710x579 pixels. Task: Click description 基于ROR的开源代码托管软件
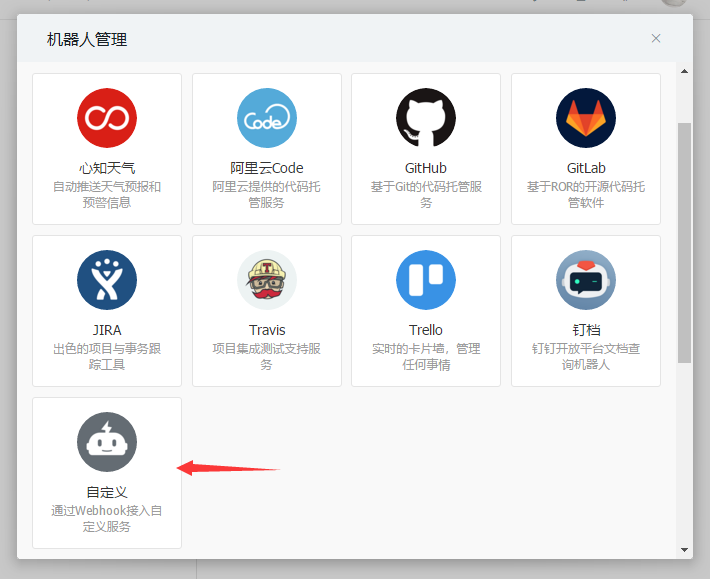[x=585, y=195]
